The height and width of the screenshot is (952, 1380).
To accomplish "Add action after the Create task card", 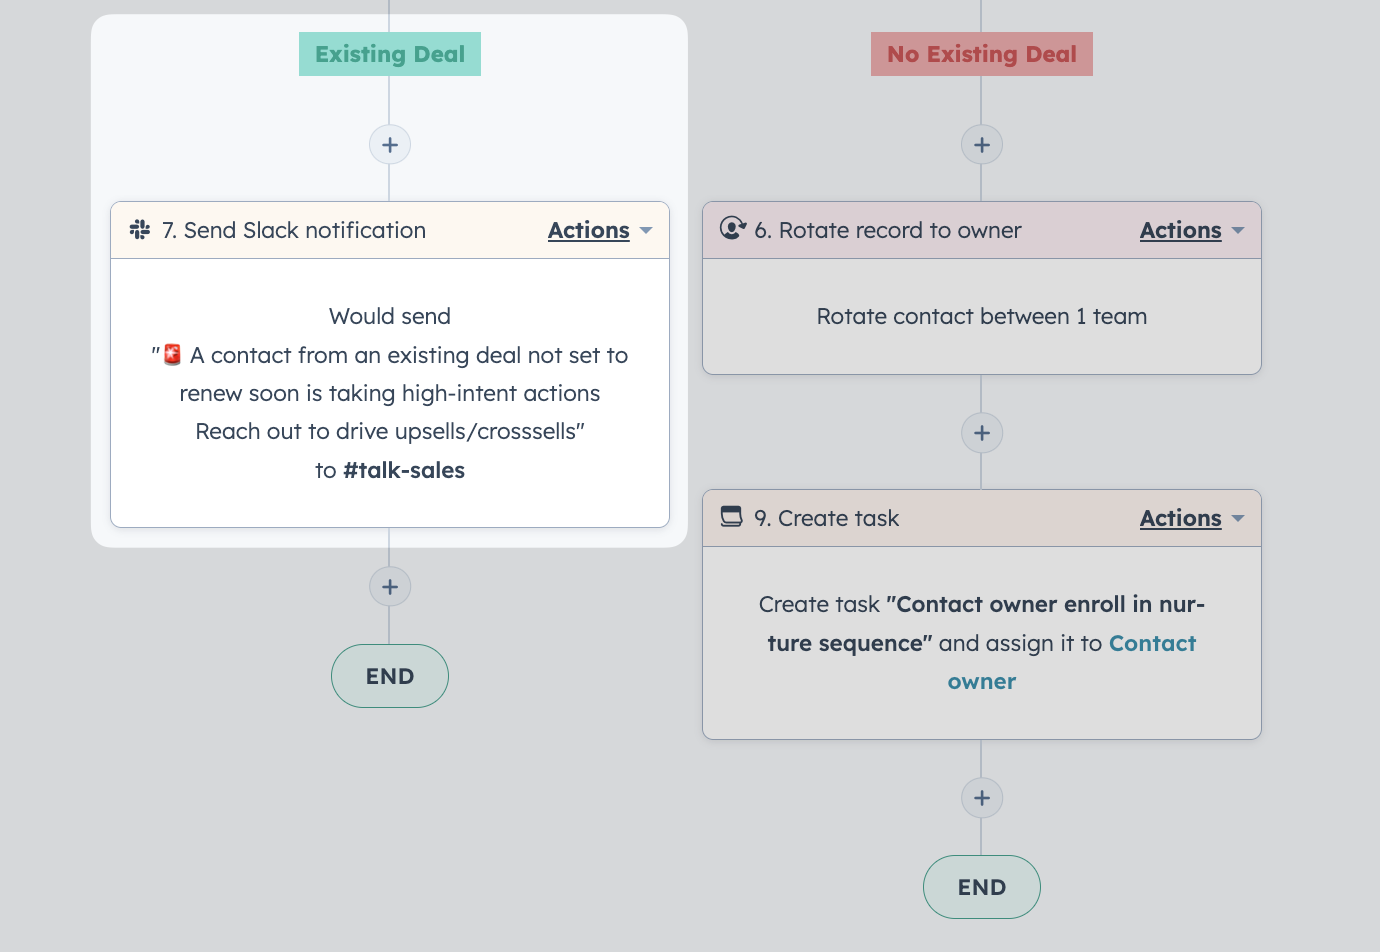I will coord(982,798).
